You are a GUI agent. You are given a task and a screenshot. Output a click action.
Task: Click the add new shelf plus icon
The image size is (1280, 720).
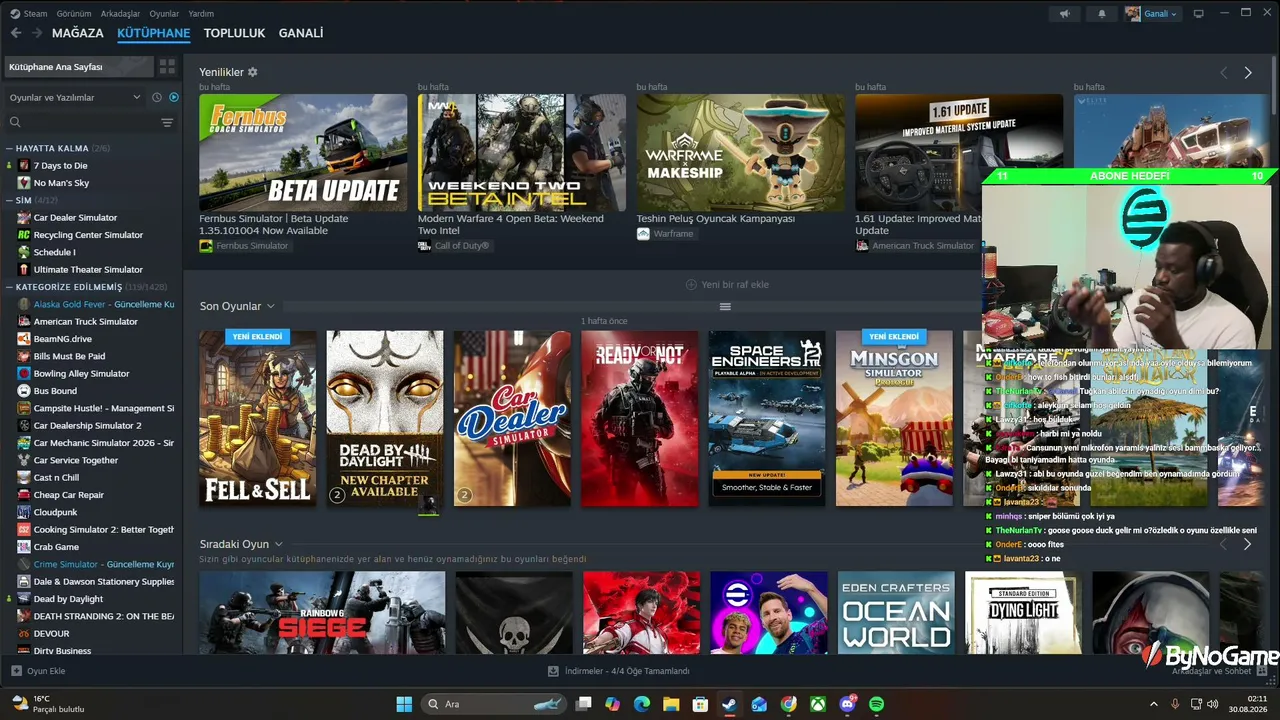point(691,285)
